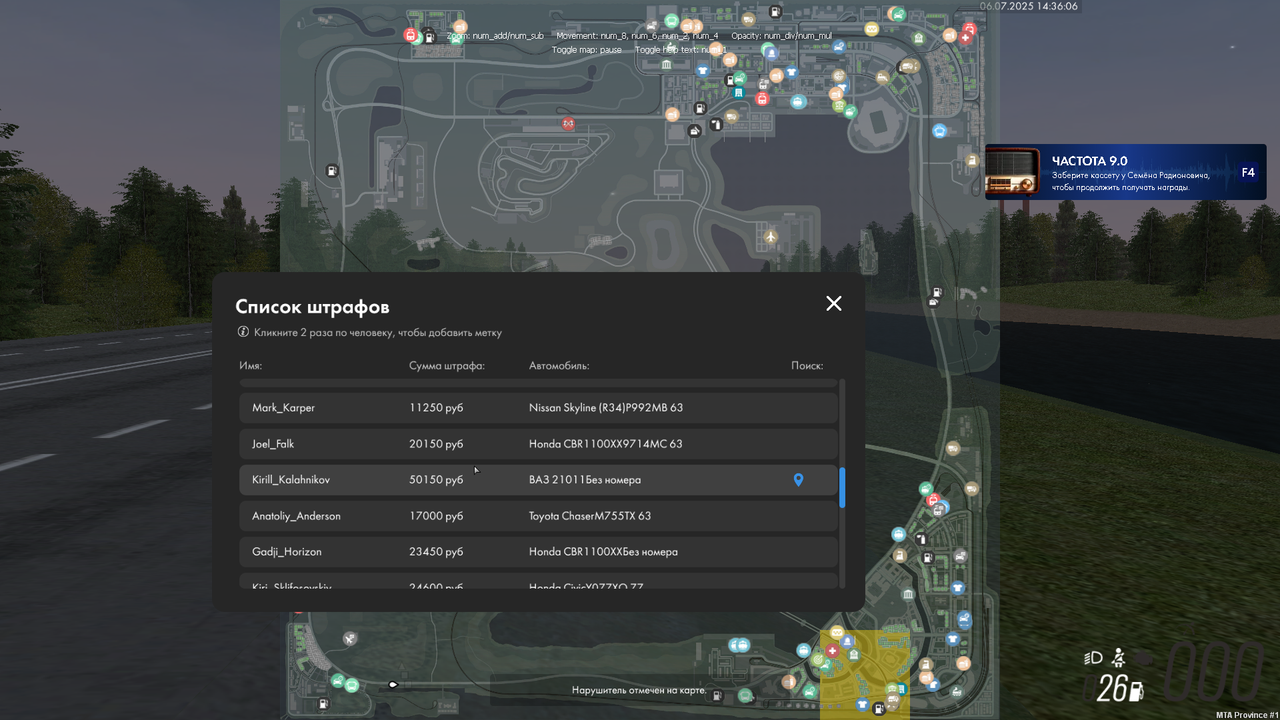1280x720 pixels.
Task: Click the blue map pin for Kirill_Kalahnikov
Action: tap(798, 480)
